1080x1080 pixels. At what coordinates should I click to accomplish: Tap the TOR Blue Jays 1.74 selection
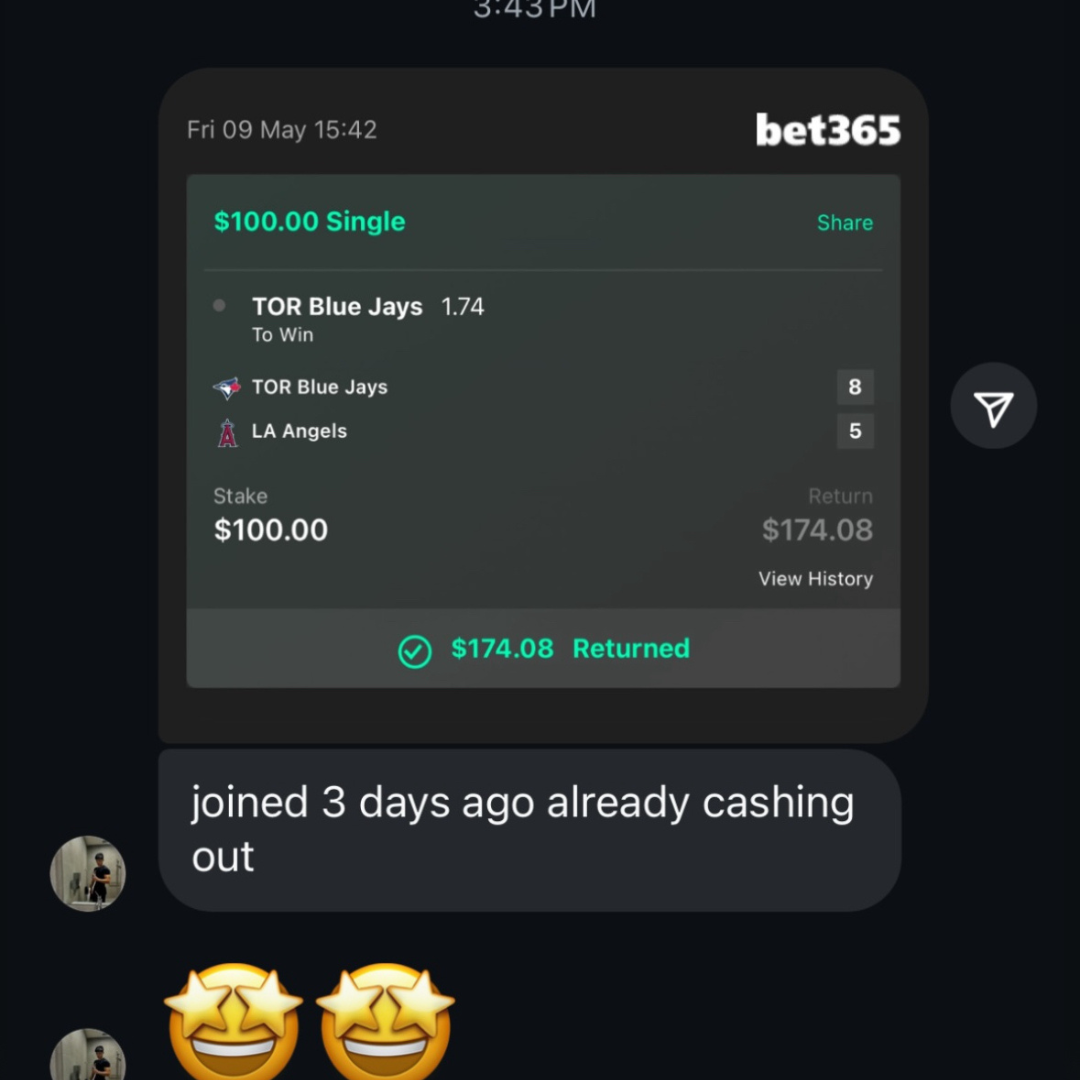368,307
